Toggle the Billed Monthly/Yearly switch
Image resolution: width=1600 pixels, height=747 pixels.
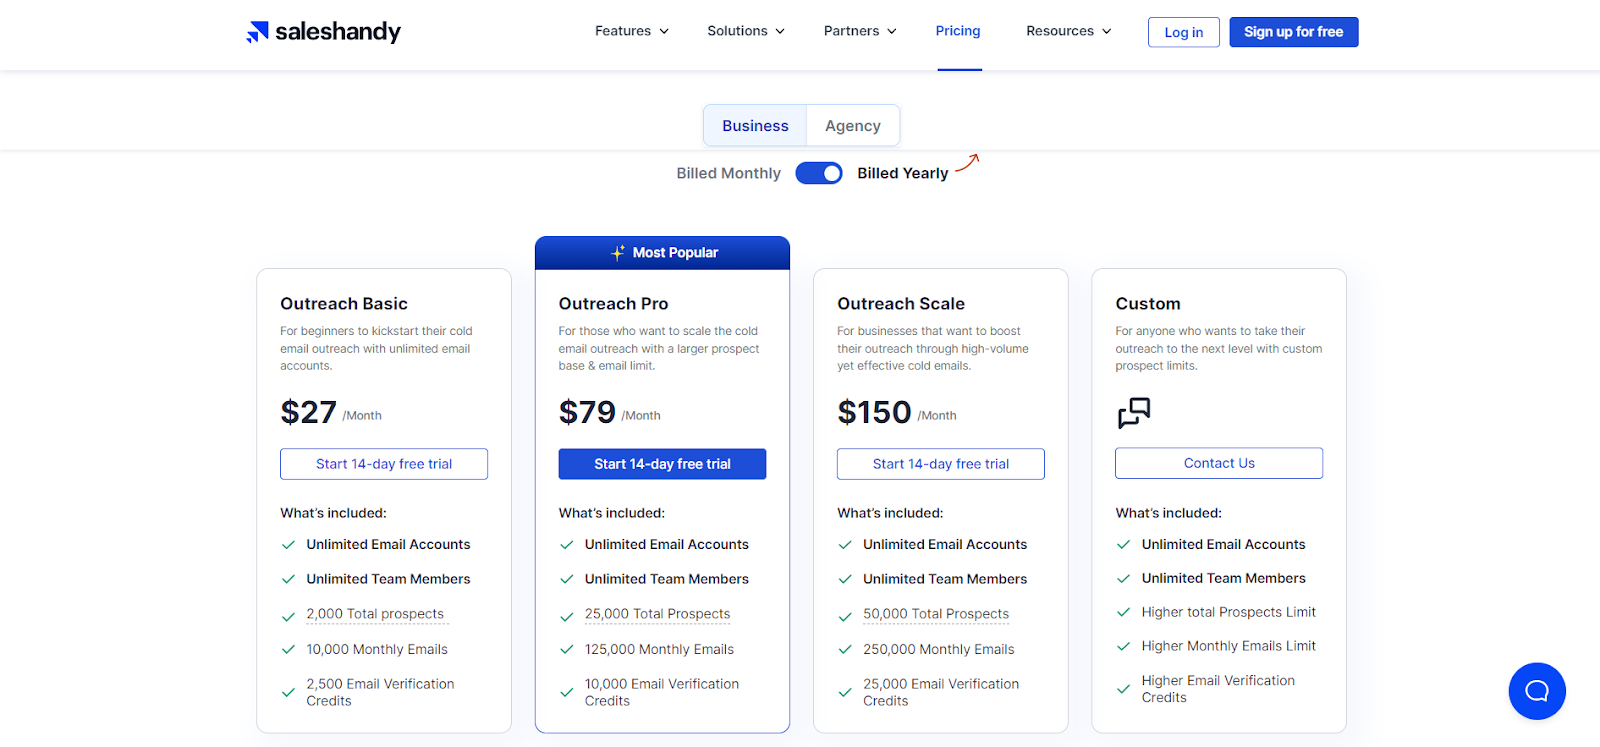(819, 173)
